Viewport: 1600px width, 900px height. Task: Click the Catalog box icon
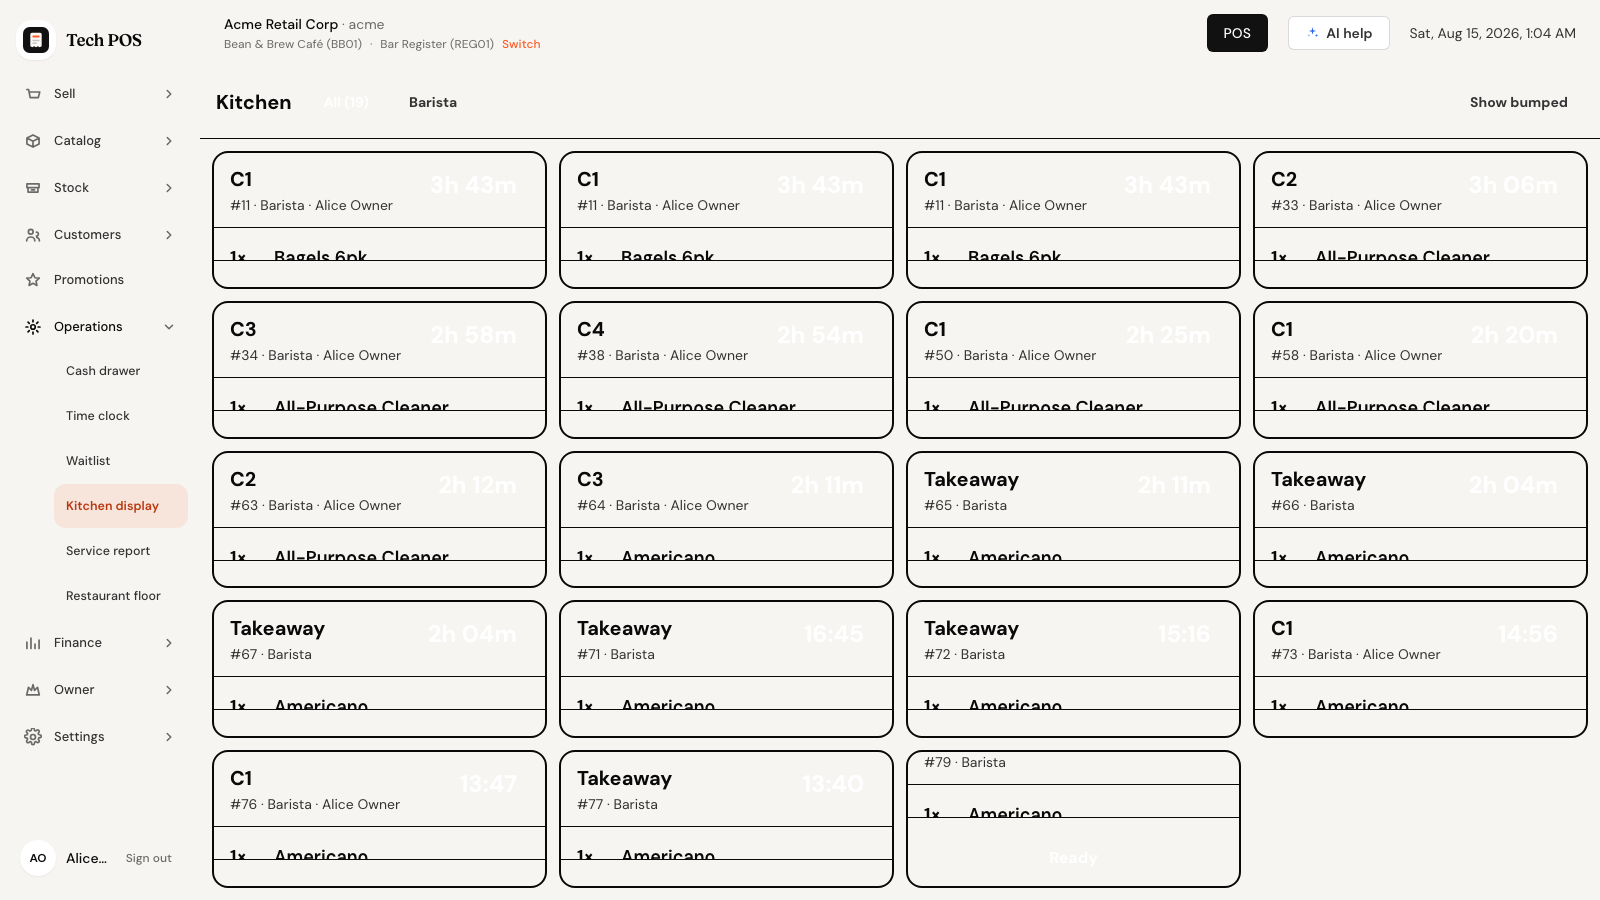[33, 141]
